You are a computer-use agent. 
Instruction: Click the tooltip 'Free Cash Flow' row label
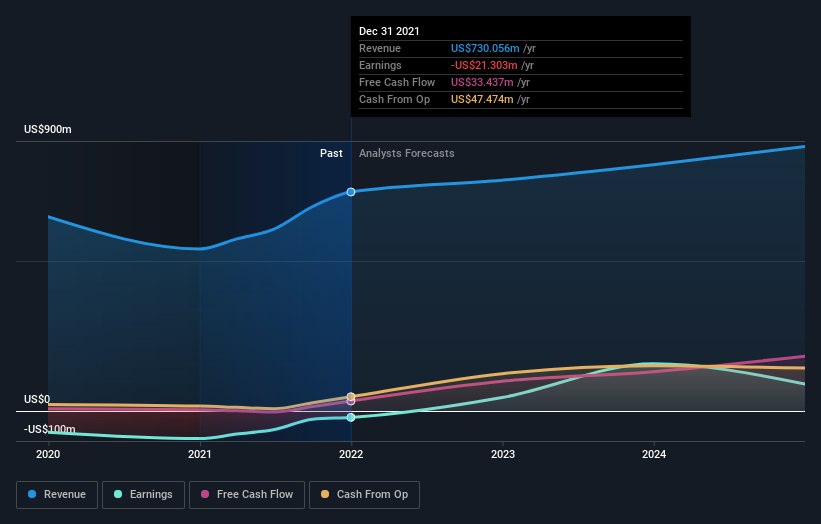pyautogui.click(x=397, y=82)
